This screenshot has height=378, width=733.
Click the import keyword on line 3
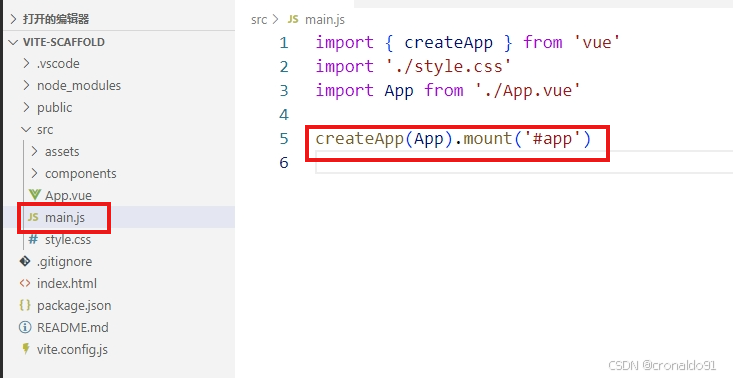pyautogui.click(x=345, y=90)
